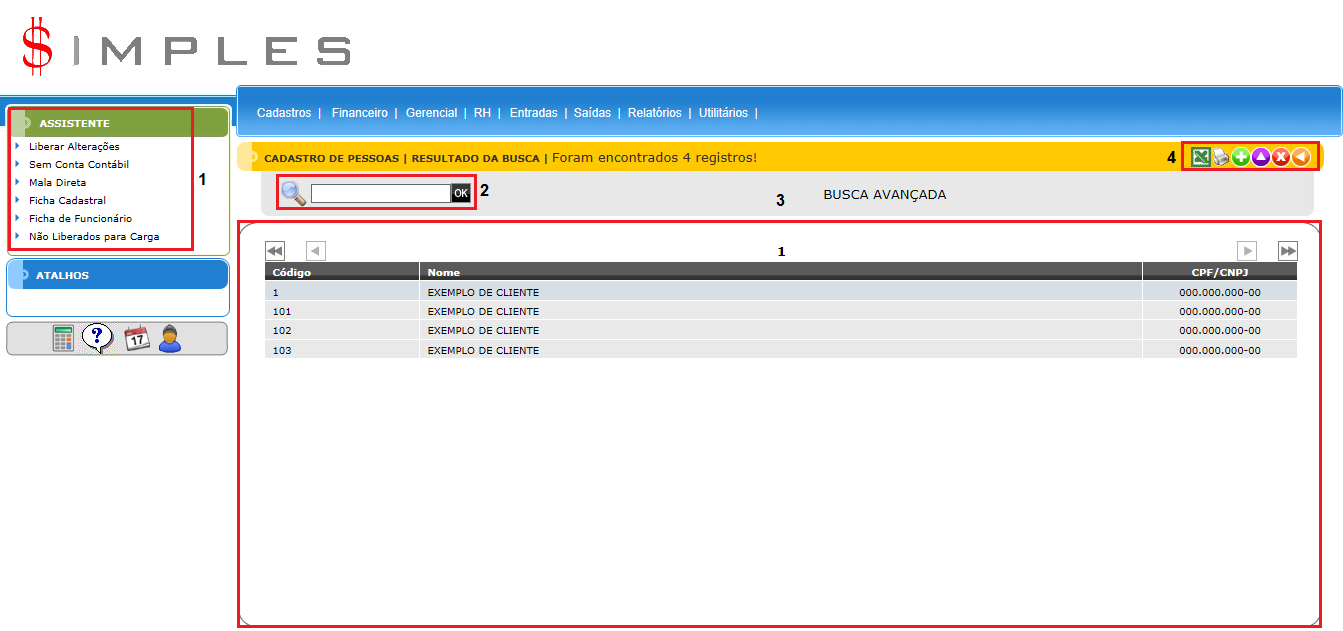Focus the search text field
1343x631 pixels.
(380, 193)
